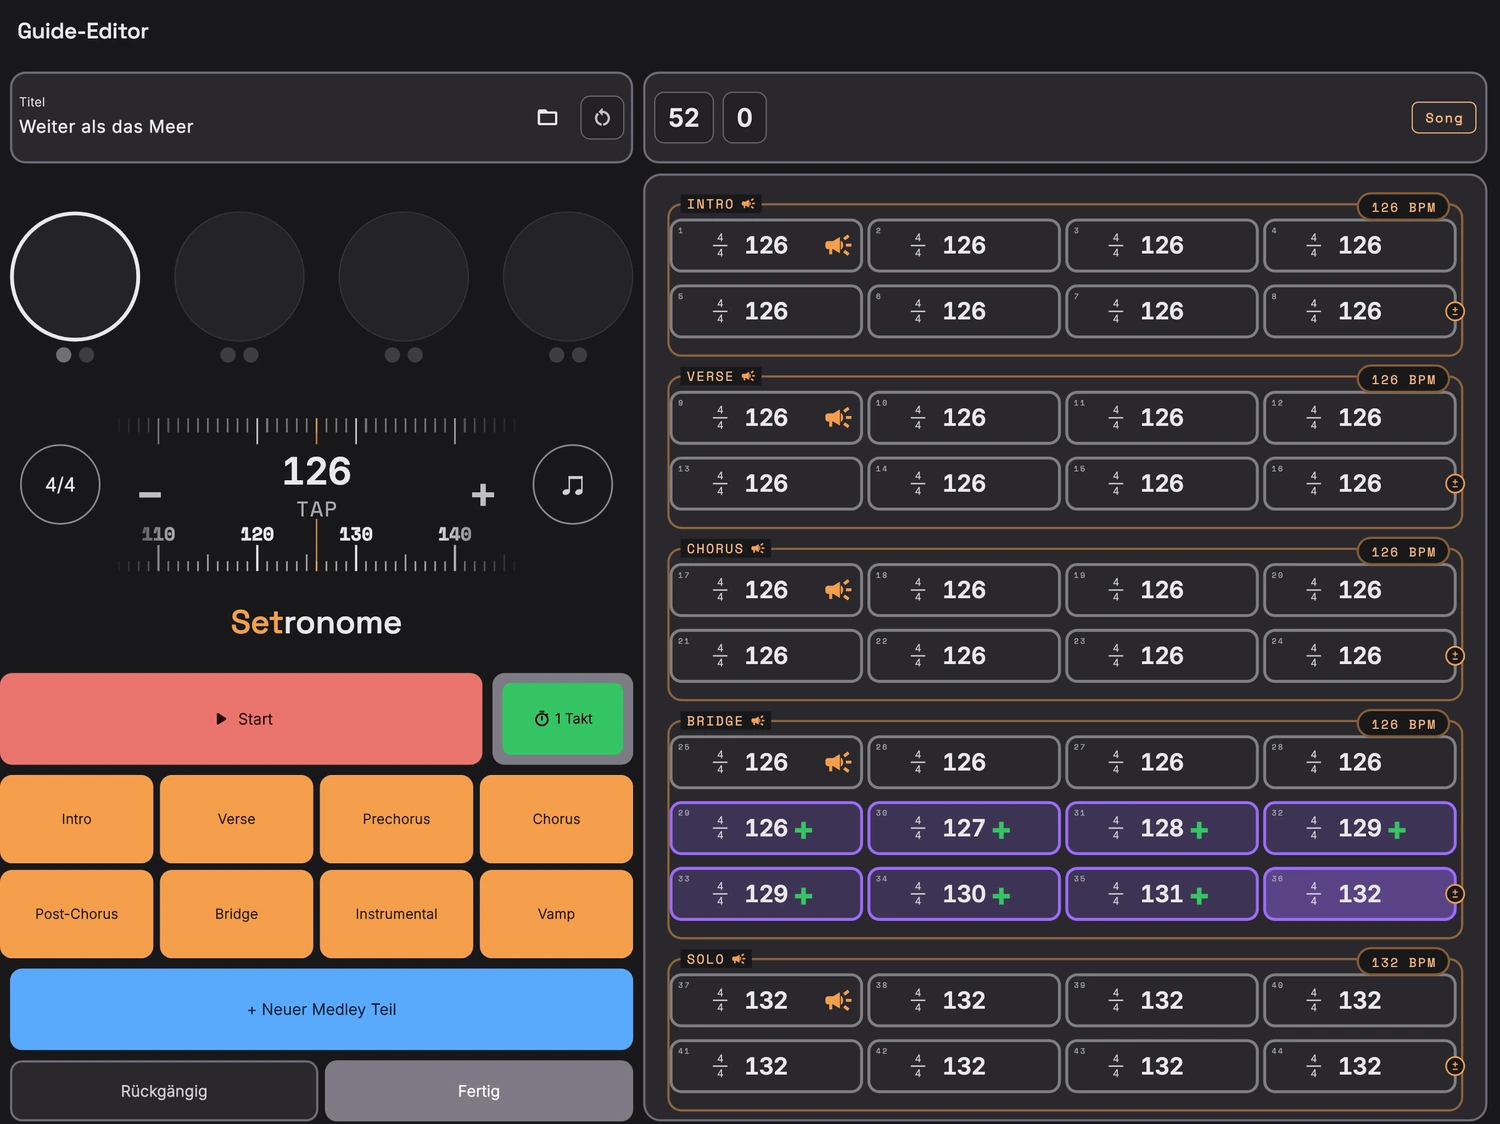Toggle the green 1 Takt count-in button
This screenshot has width=1500, height=1124.
click(563, 719)
